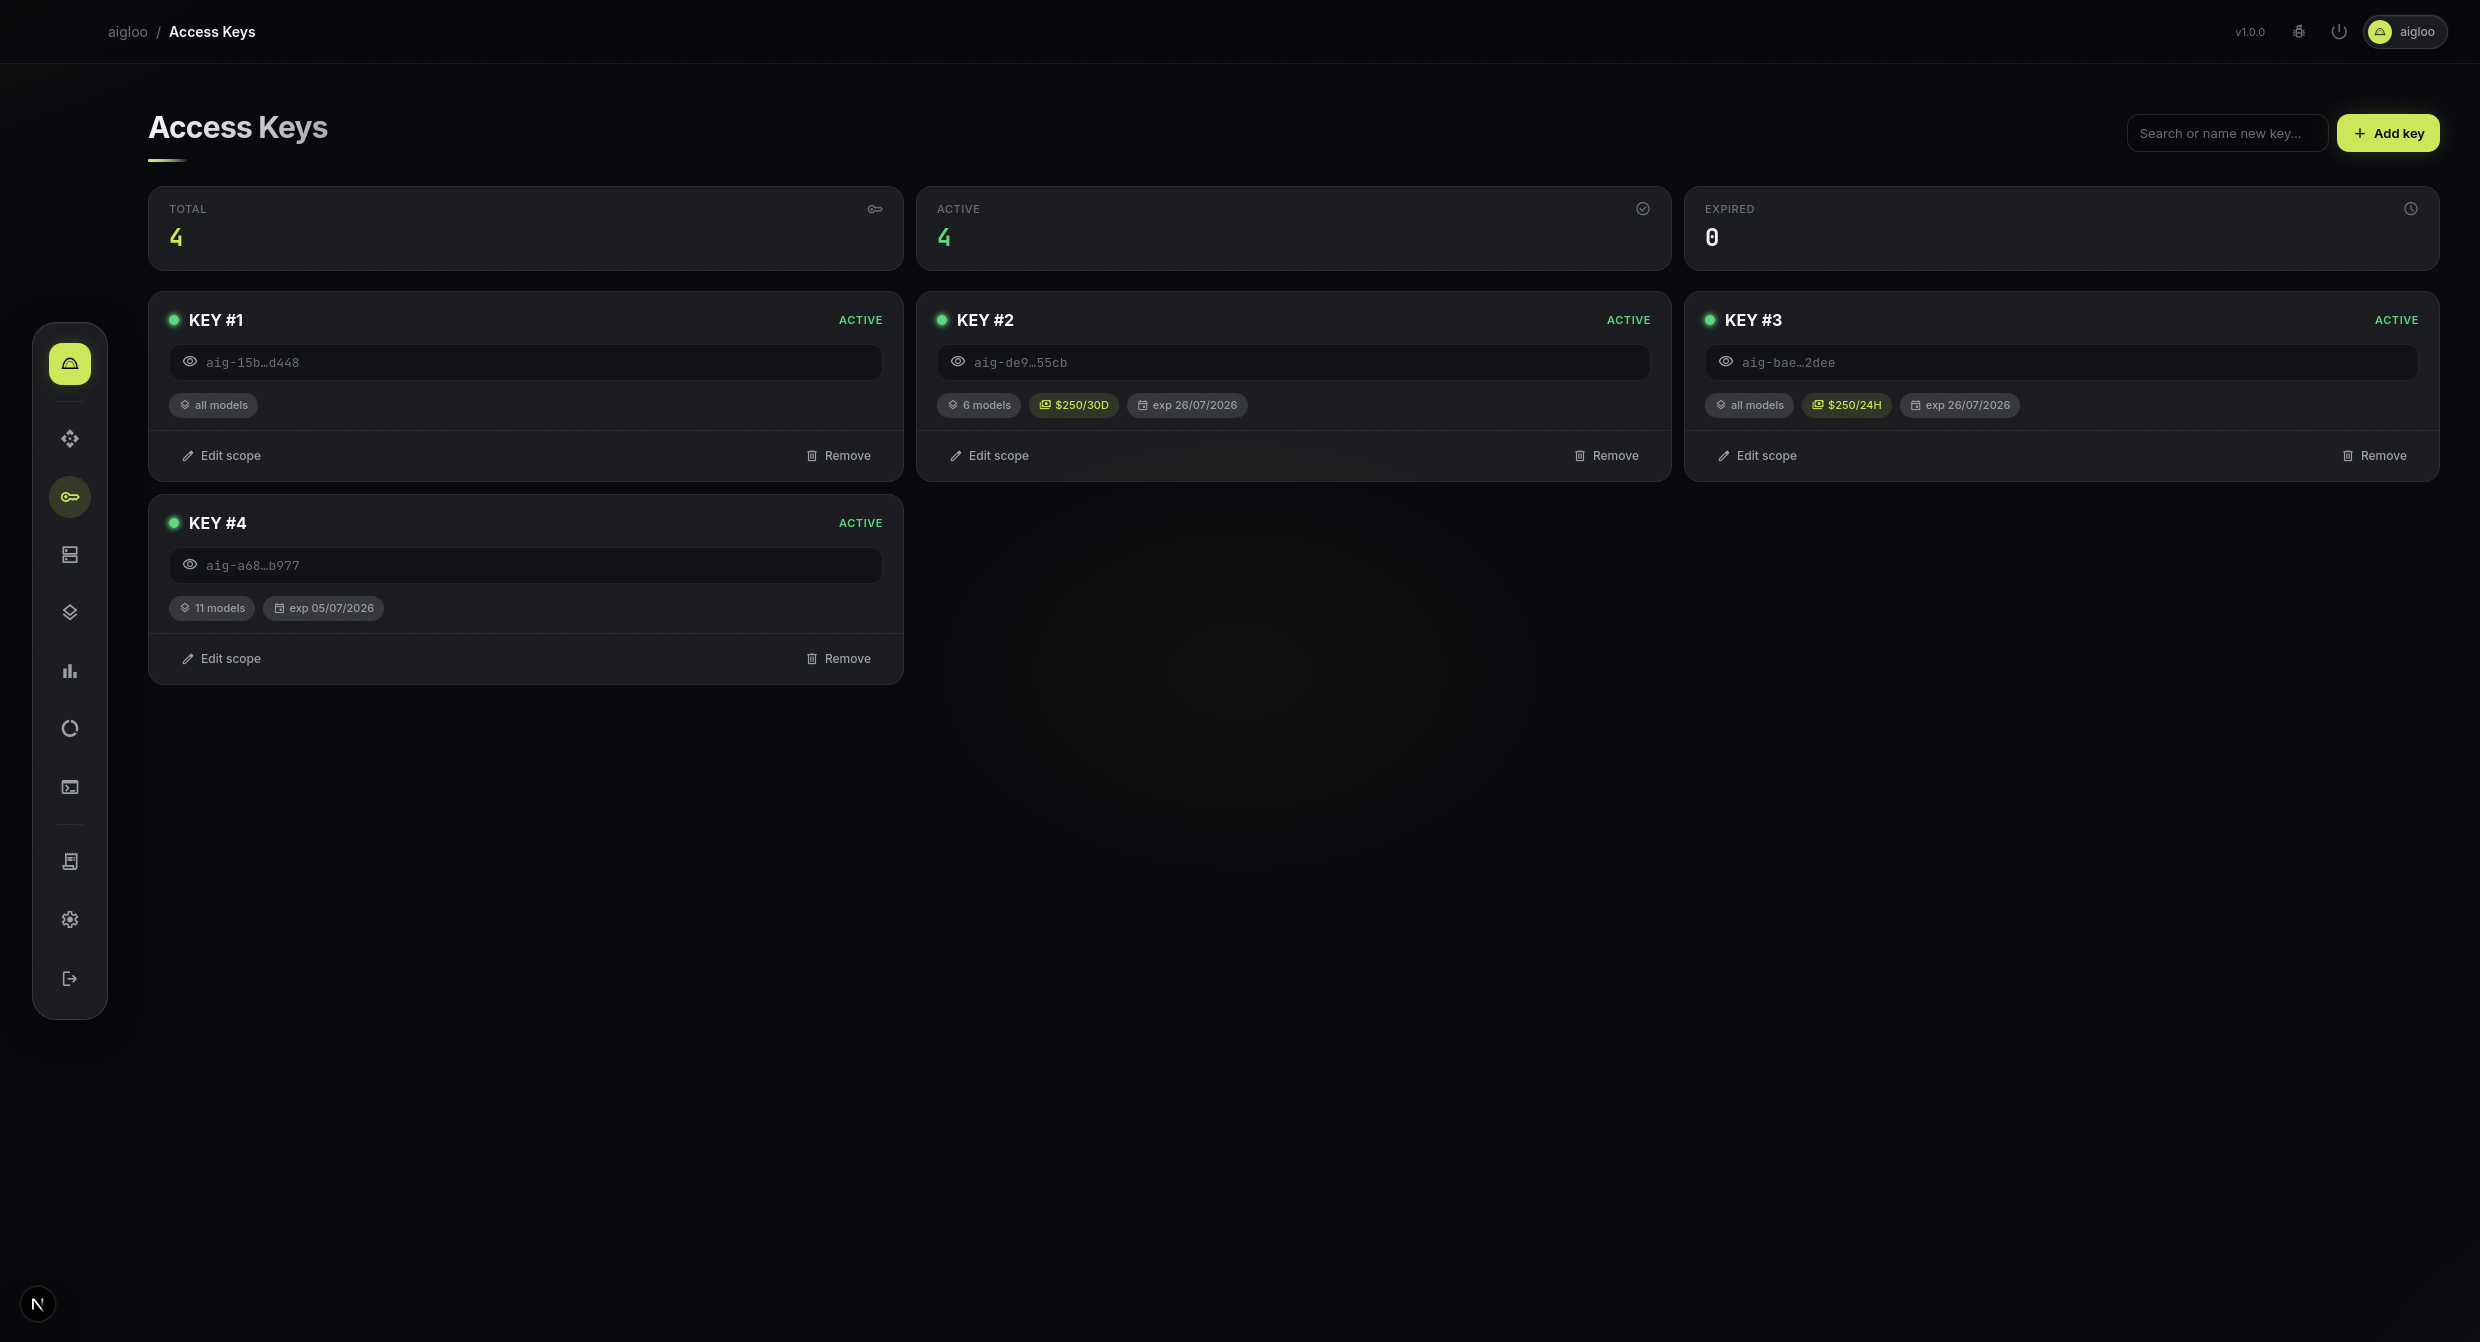2480x1342 pixels.
Task: Click ACTIVE status on KEY #2
Action: (x=1629, y=320)
